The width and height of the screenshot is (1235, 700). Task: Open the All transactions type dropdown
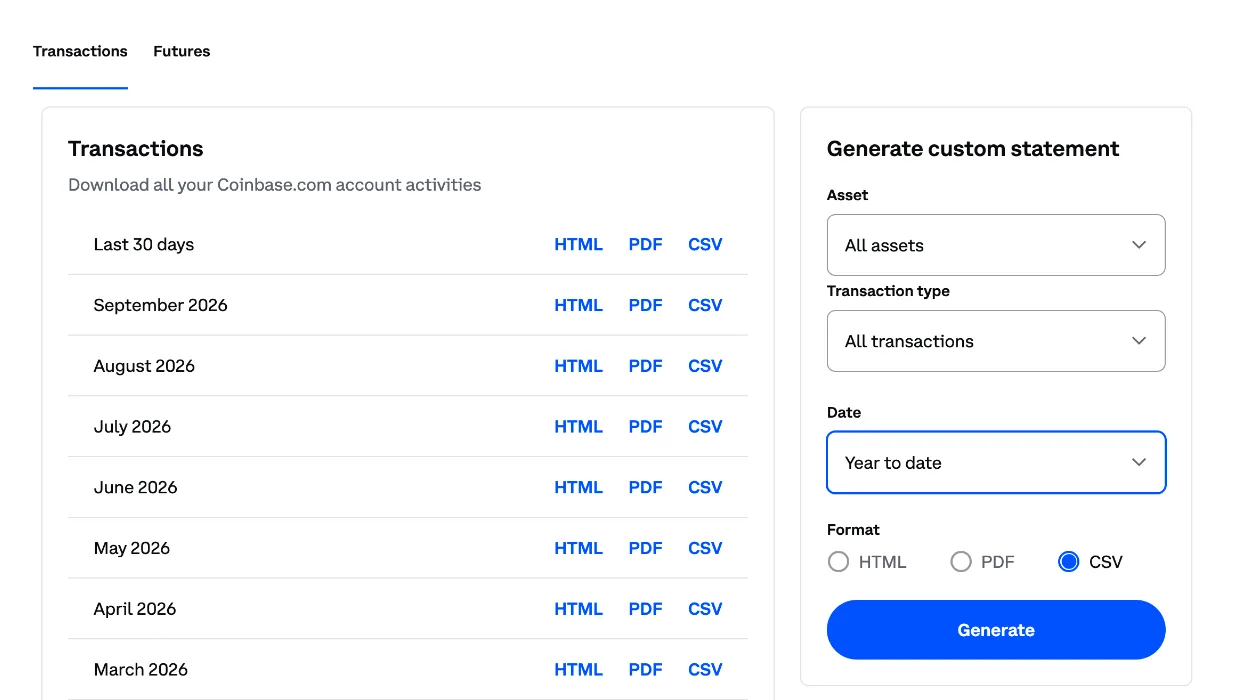point(996,341)
